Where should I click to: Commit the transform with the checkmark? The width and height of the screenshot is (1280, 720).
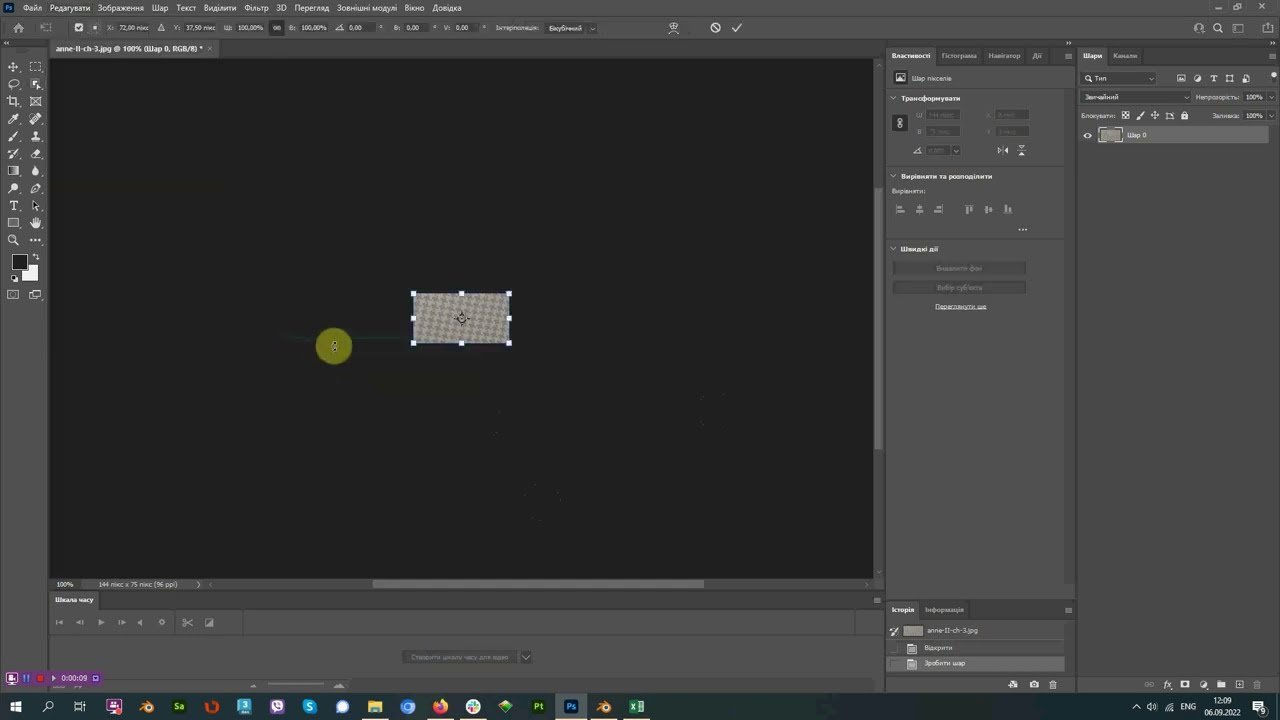(x=737, y=28)
